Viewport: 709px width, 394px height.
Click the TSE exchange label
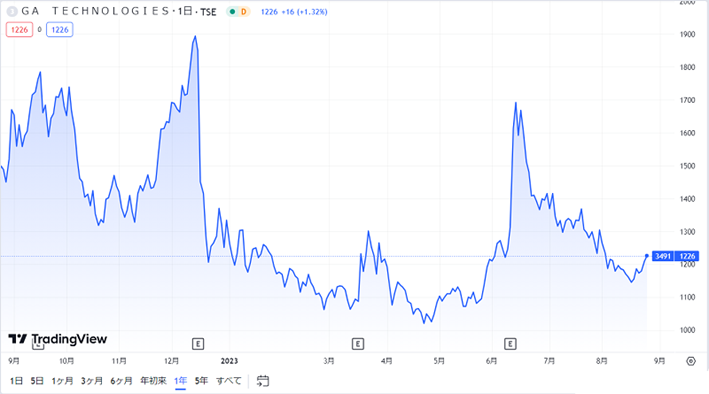pyautogui.click(x=208, y=12)
